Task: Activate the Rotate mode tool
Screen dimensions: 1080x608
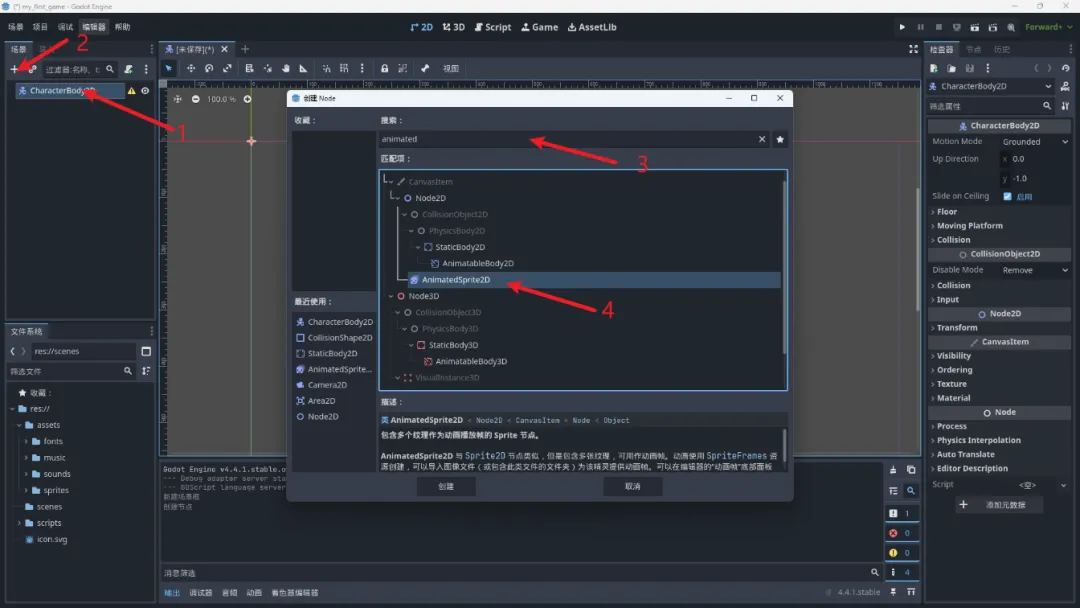Action: click(209, 68)
